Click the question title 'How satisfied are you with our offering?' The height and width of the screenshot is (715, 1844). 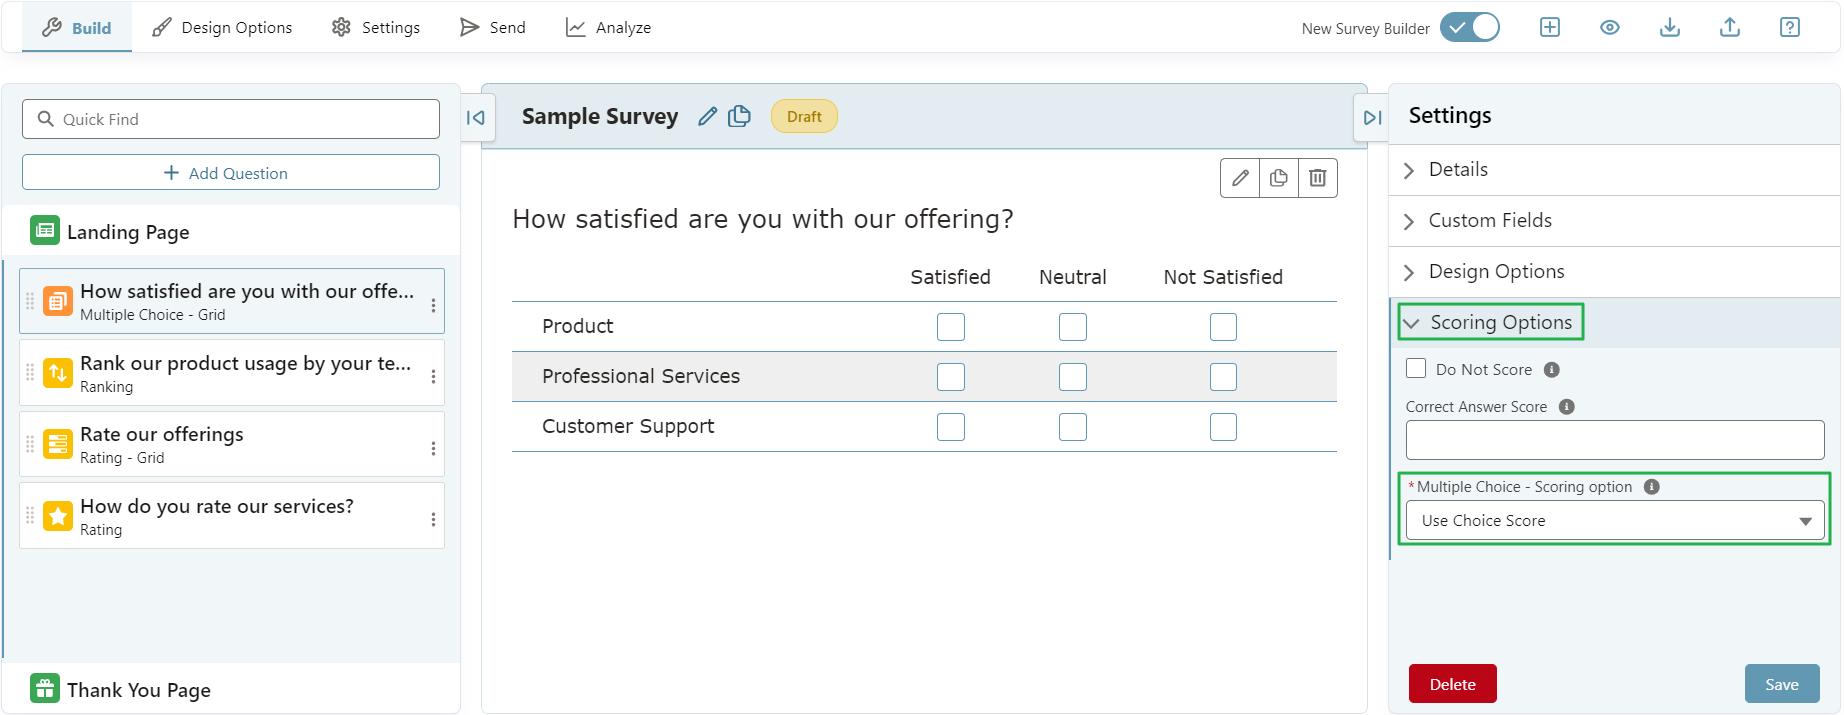click(763, 219)
